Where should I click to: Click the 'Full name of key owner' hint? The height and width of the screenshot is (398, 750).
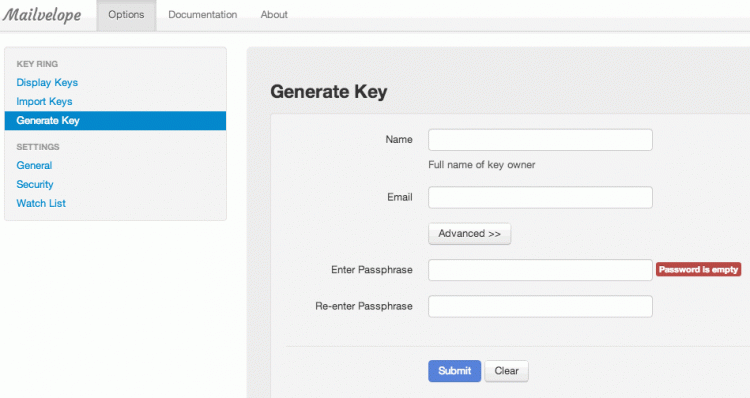pos(482,165)
